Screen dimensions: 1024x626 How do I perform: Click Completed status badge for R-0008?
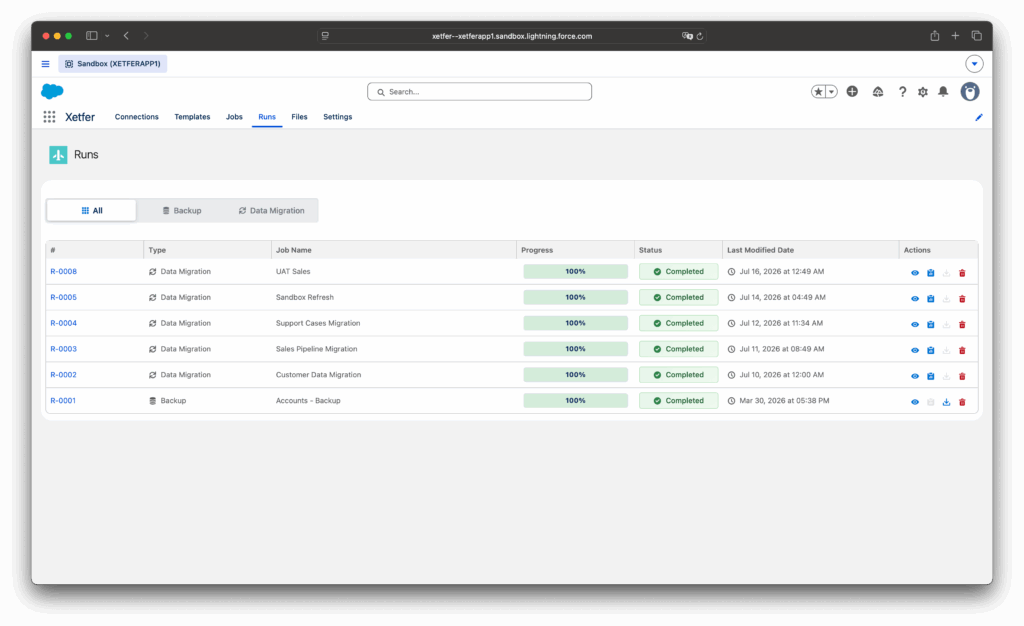click(x=679, y=272)
